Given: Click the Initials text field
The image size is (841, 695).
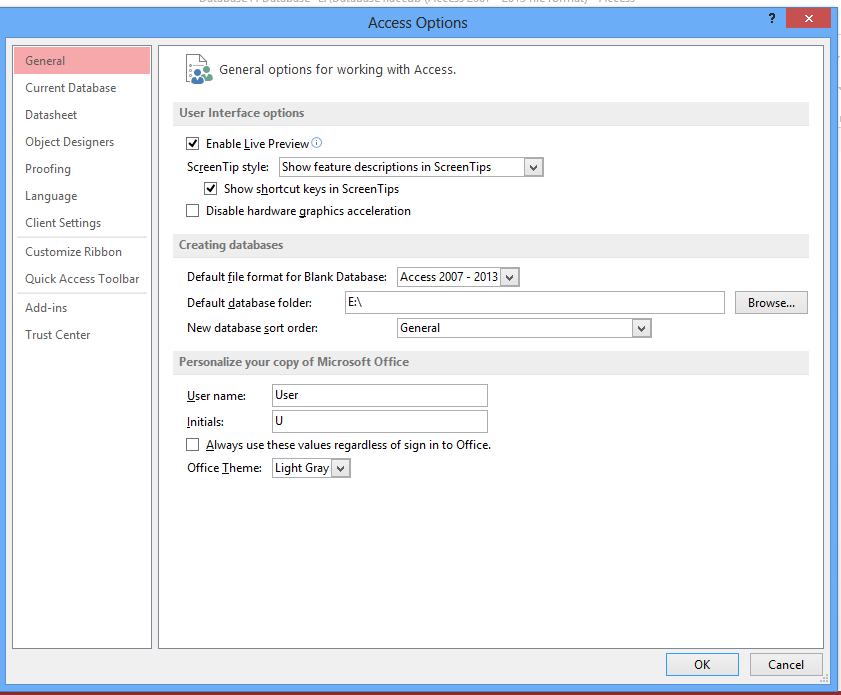Looking at the screenshot, I should pyautogui.click(x=379, y=421).
